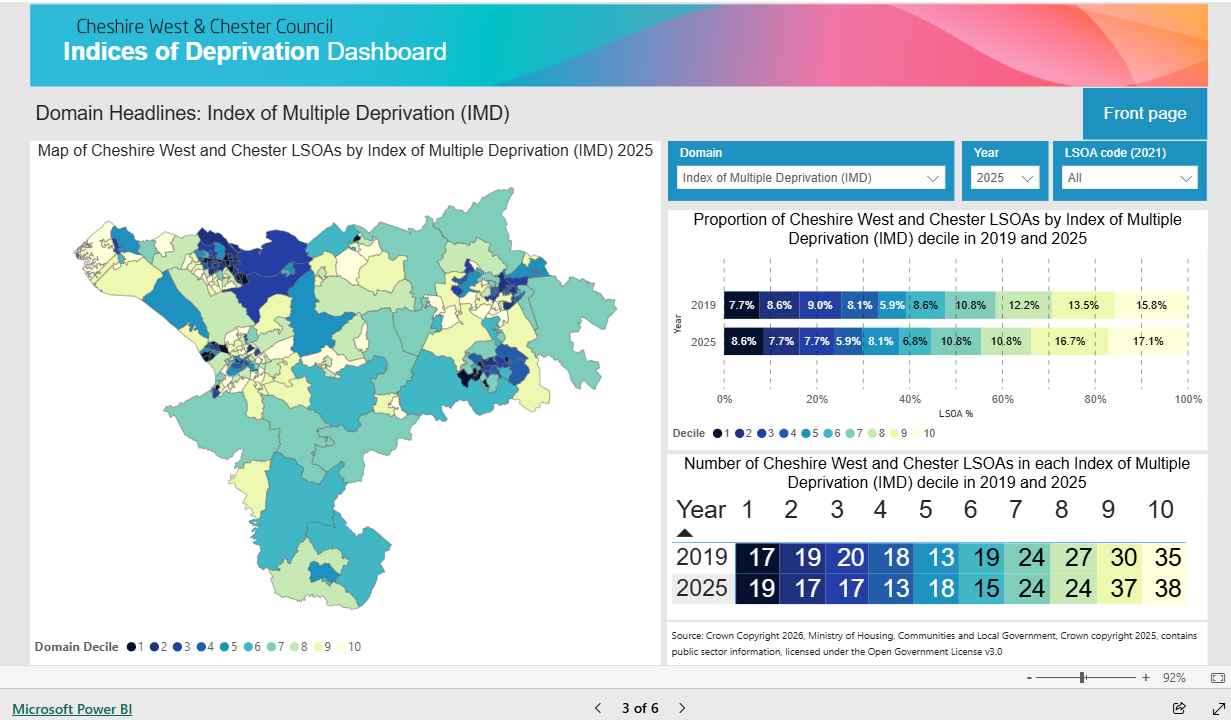Open the share report icon

pos(1179,708)
